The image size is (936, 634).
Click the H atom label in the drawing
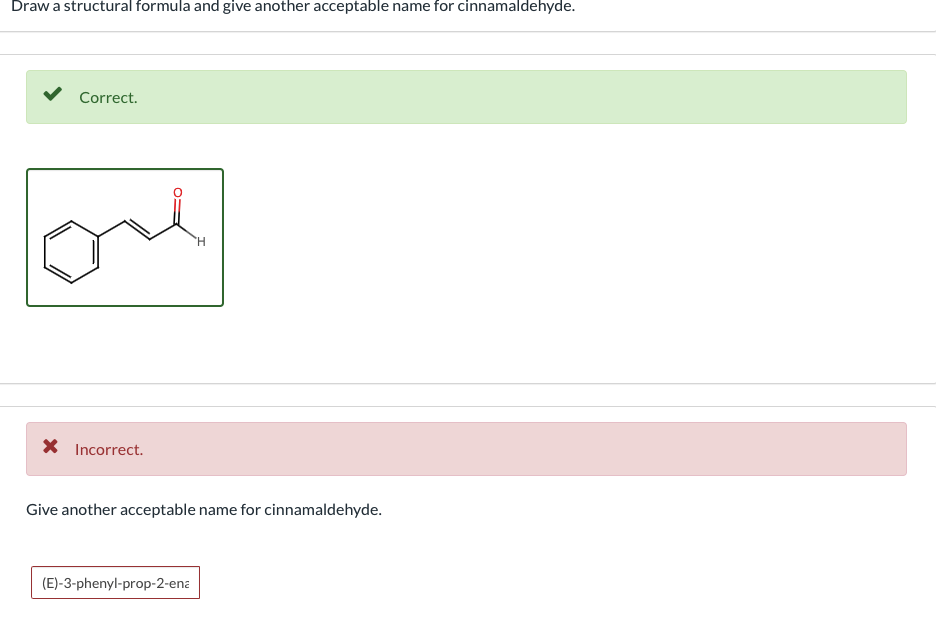[x=199, y=242]
